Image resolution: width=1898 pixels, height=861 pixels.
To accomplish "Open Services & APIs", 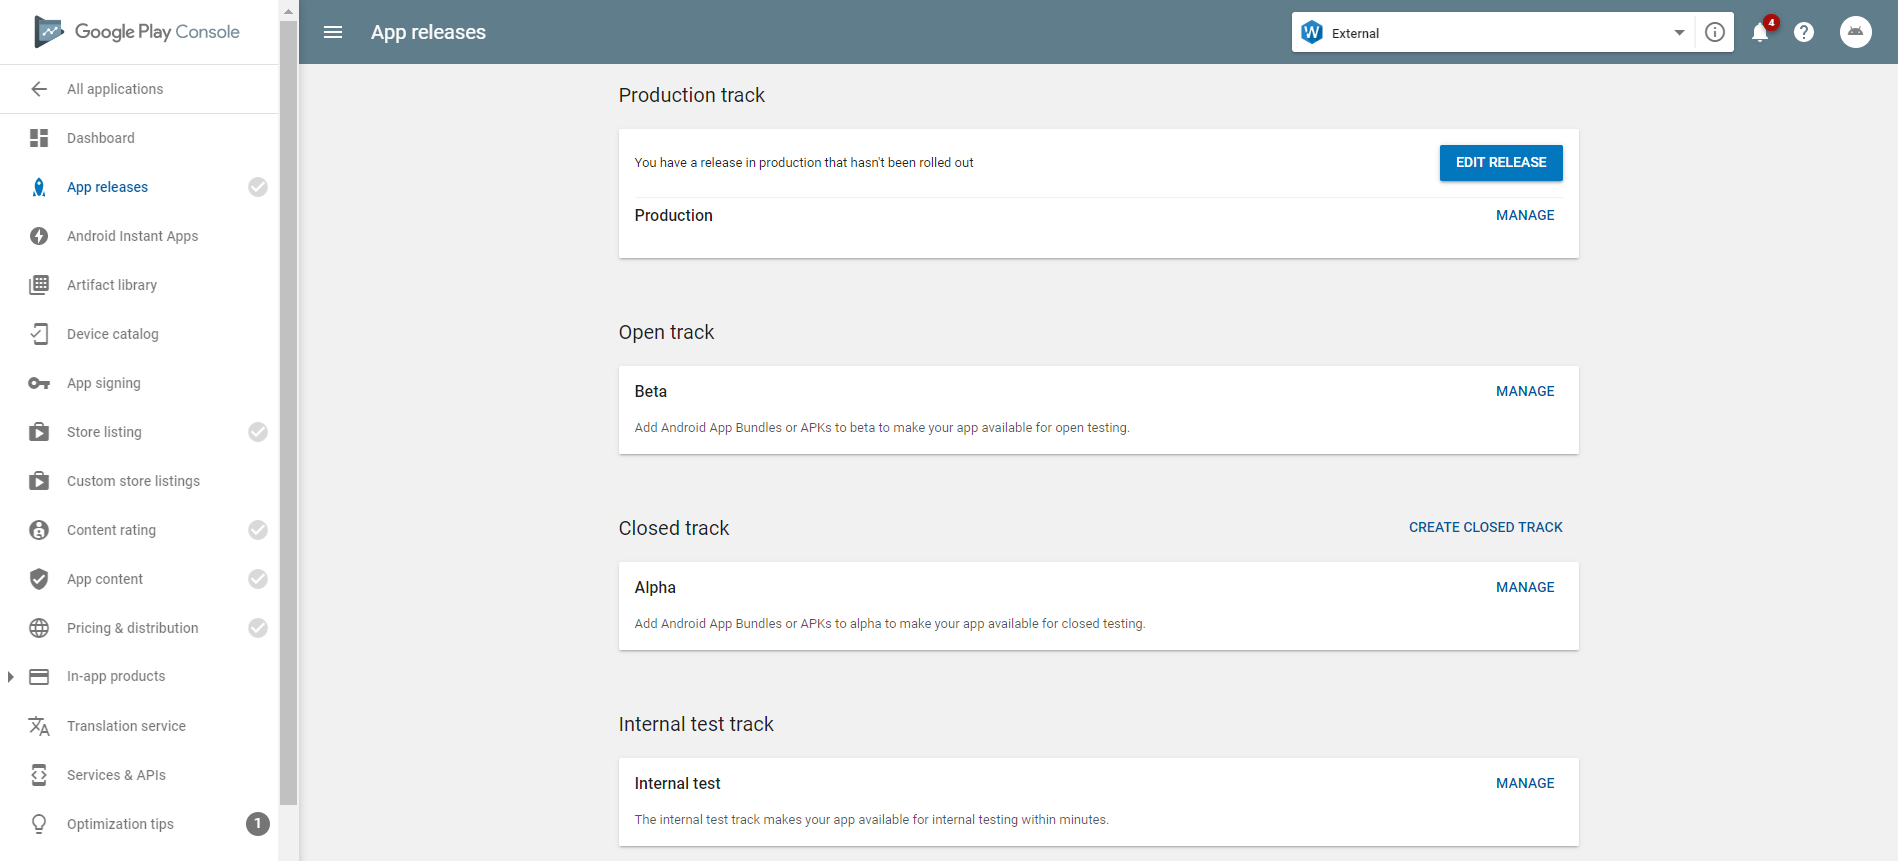I will pyautogui.click(x=116, y=775).
